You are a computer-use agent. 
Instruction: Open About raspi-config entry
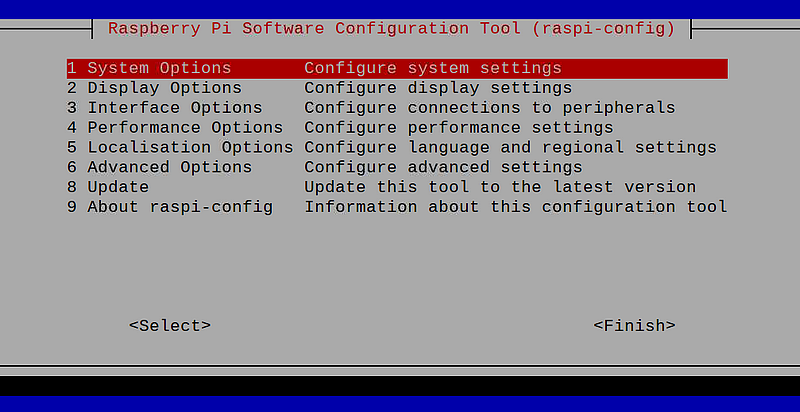click(397, 207)
